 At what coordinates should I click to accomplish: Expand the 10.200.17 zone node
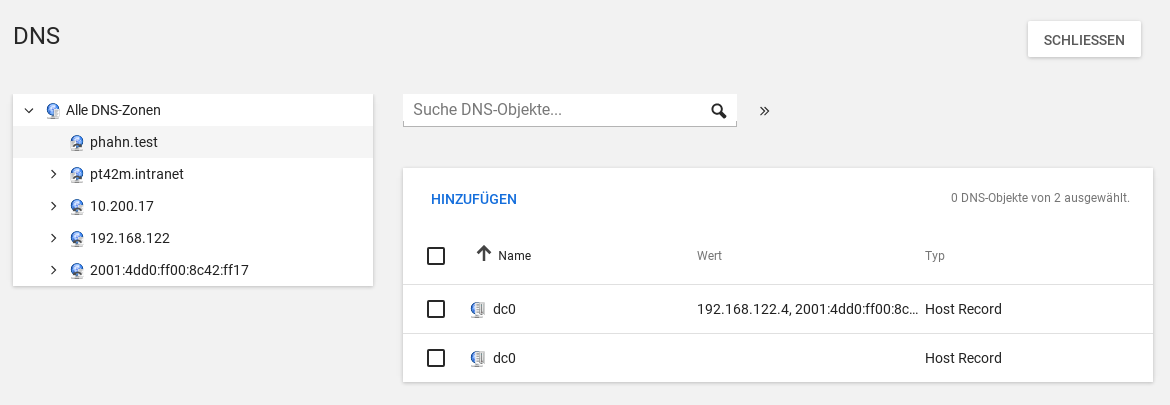53,206
